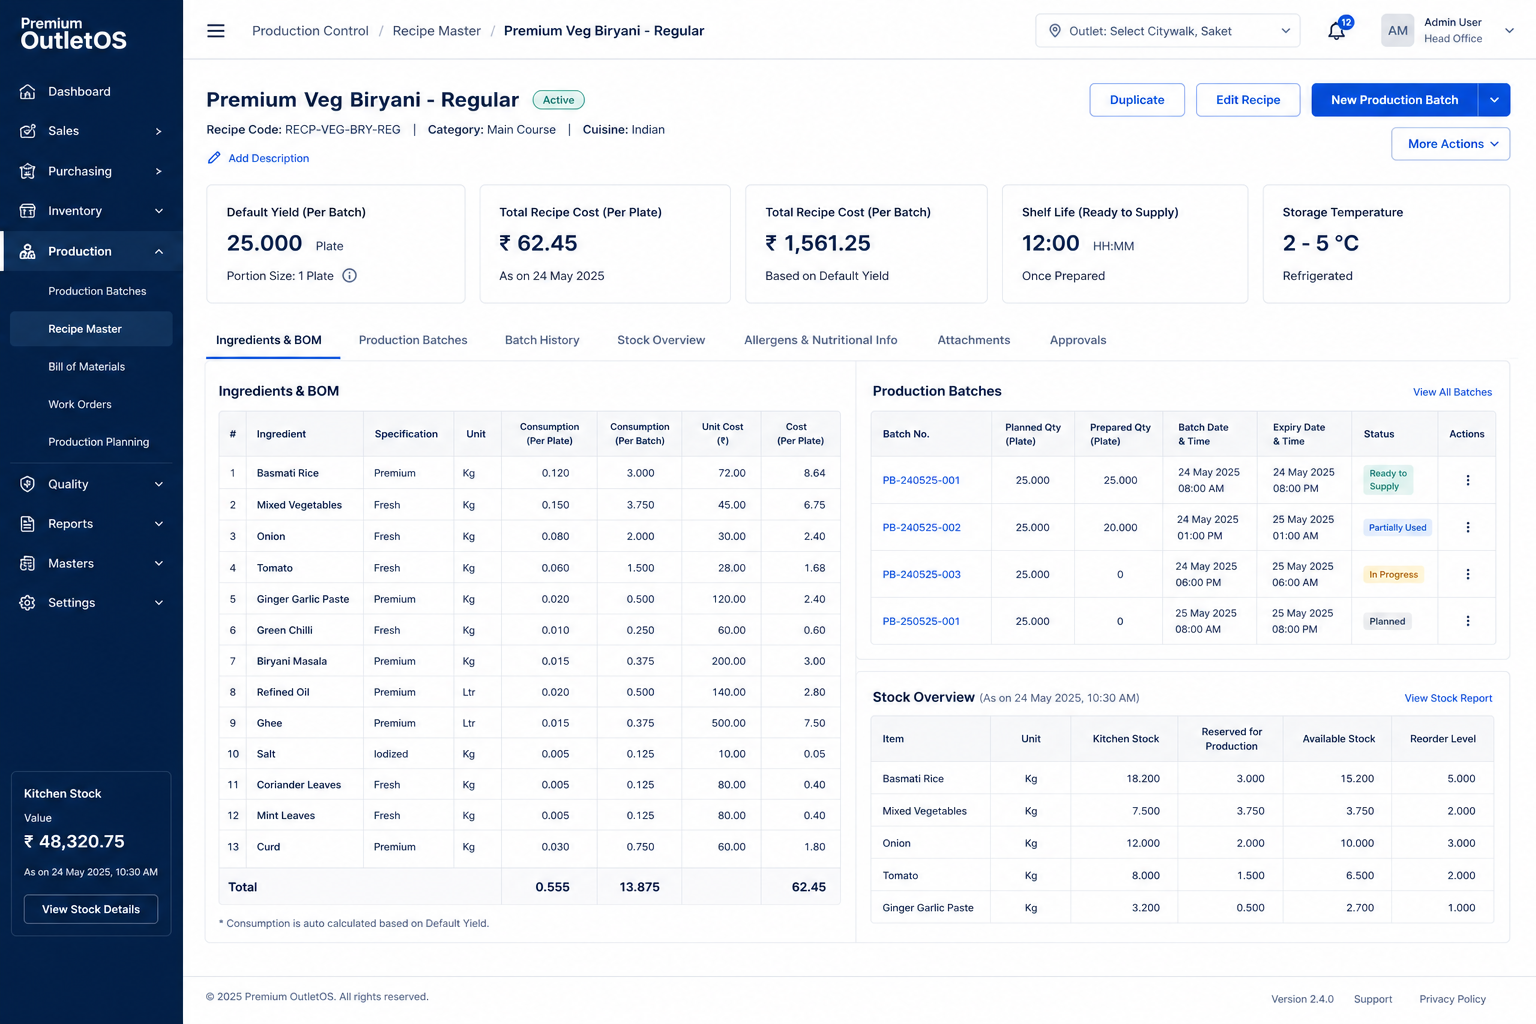Click the Purchasing basket icon

pyautogui.click(x=28, y=171)
